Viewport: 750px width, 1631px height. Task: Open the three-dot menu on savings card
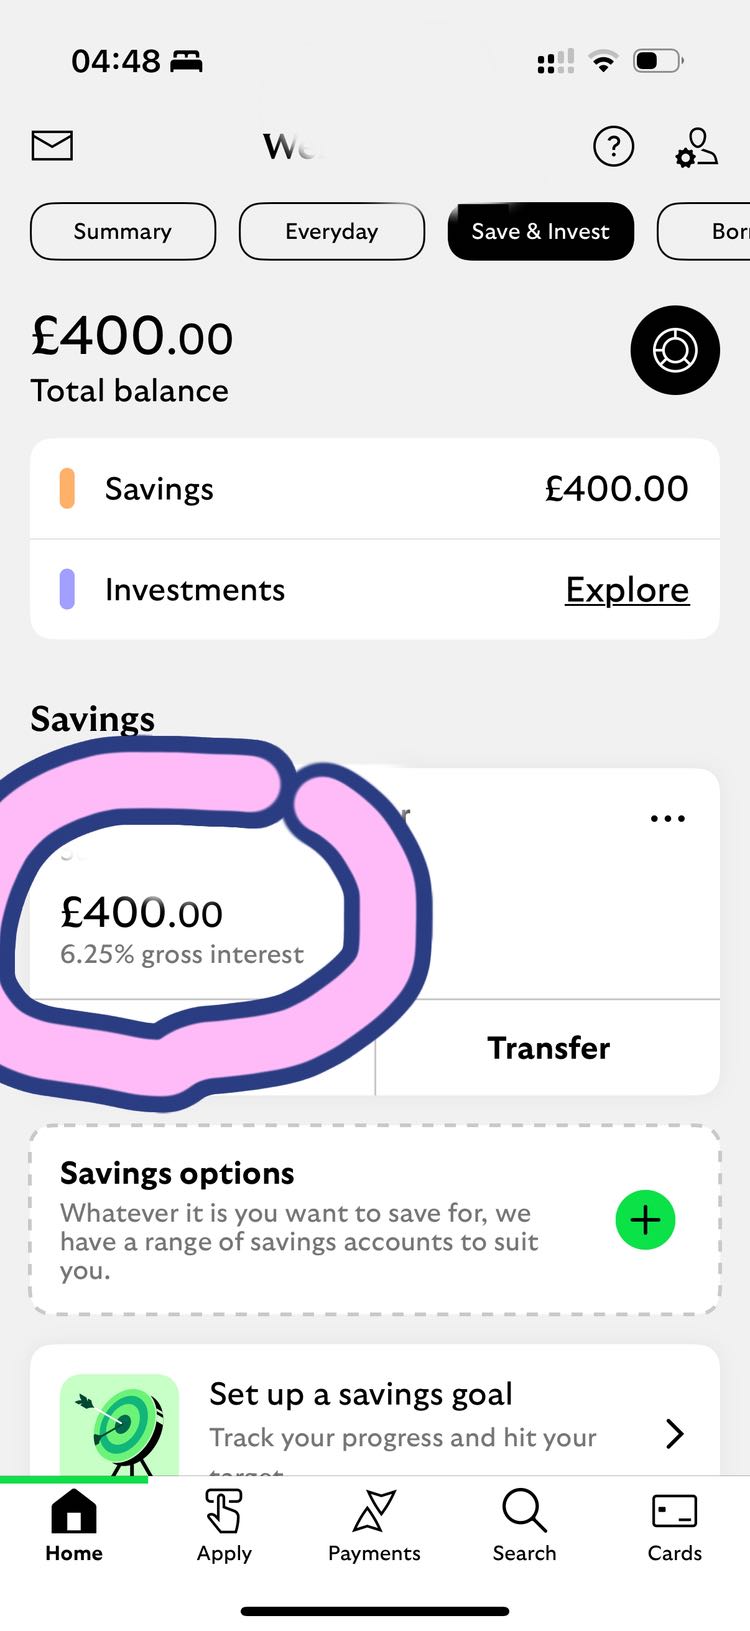(667, 818)
